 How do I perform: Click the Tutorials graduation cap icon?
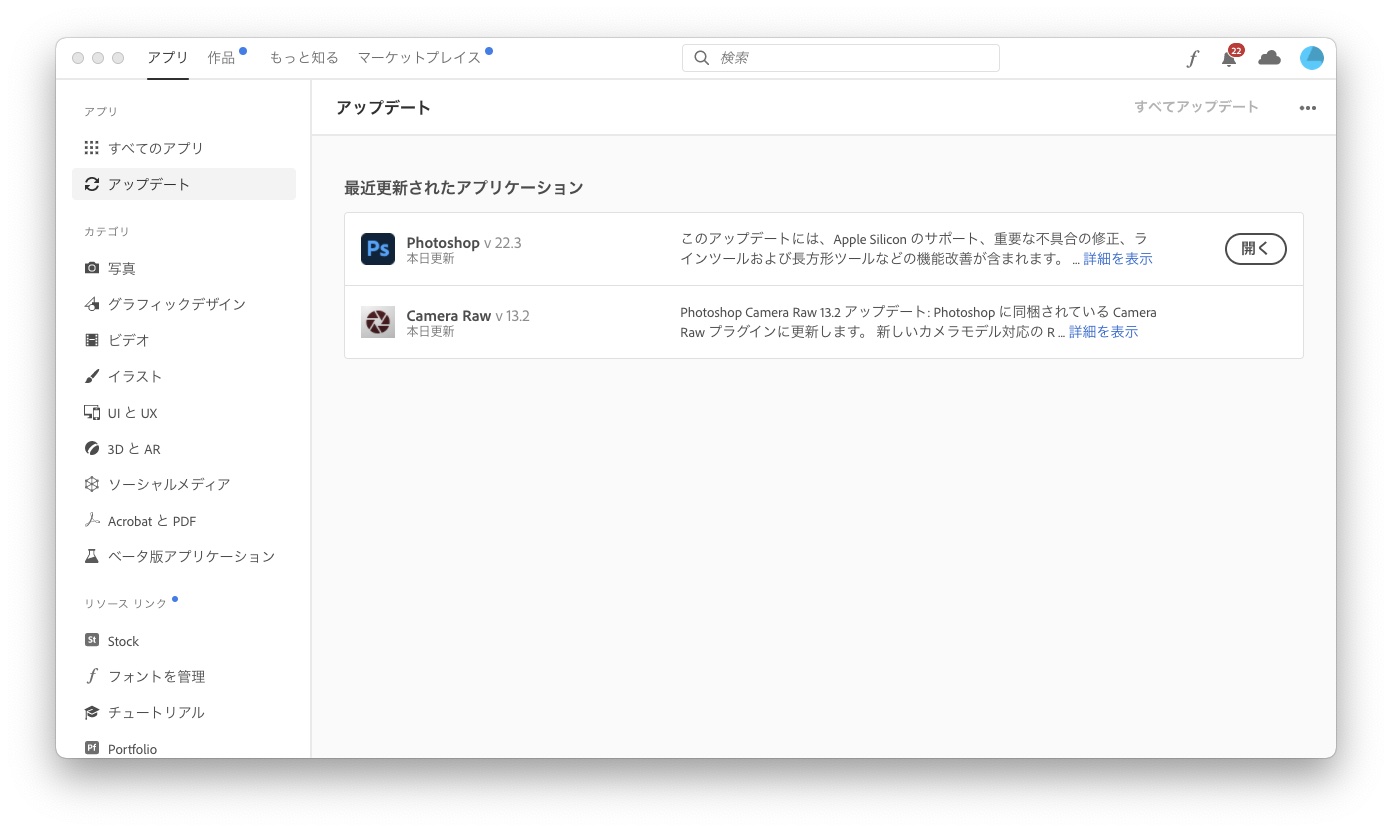[x=92, y=712]
